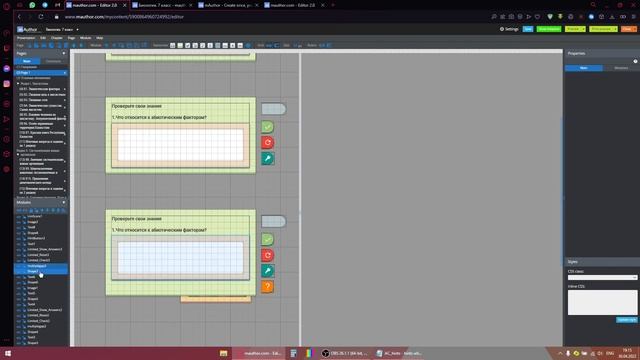Open File Explorer from the taskbar

(x=223, y=353)
